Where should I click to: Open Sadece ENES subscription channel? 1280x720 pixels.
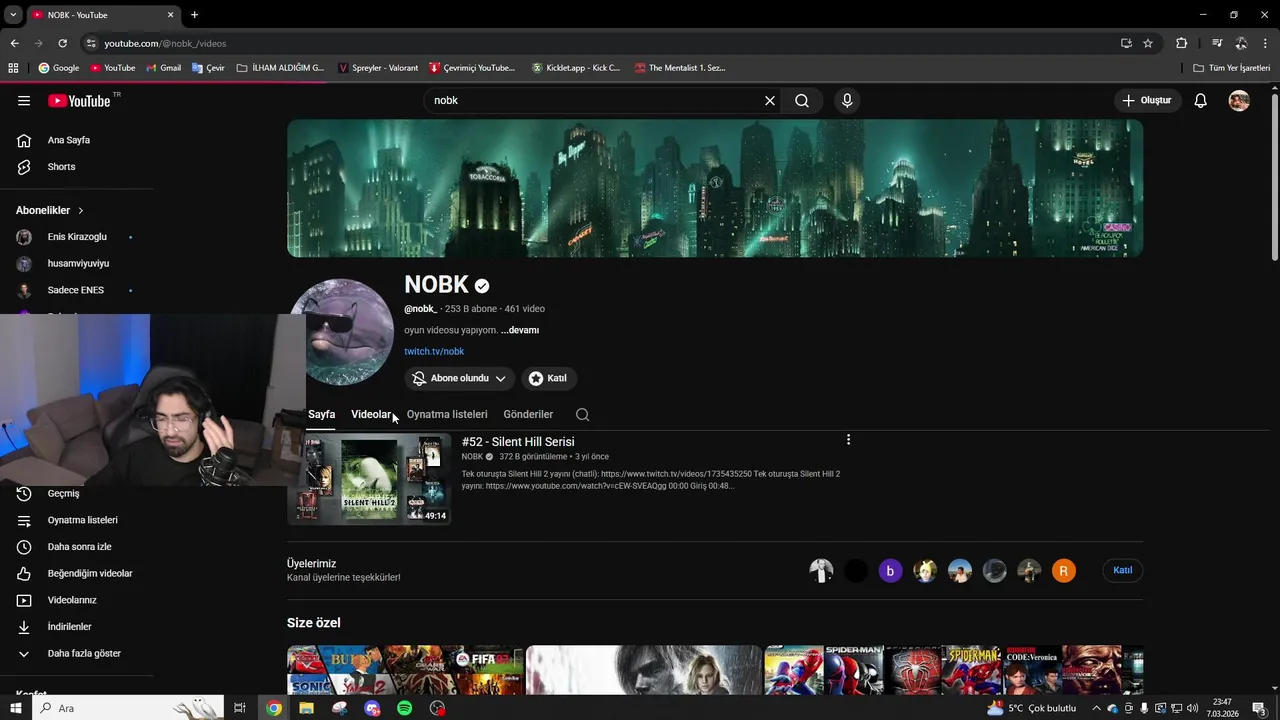point(77,290)
